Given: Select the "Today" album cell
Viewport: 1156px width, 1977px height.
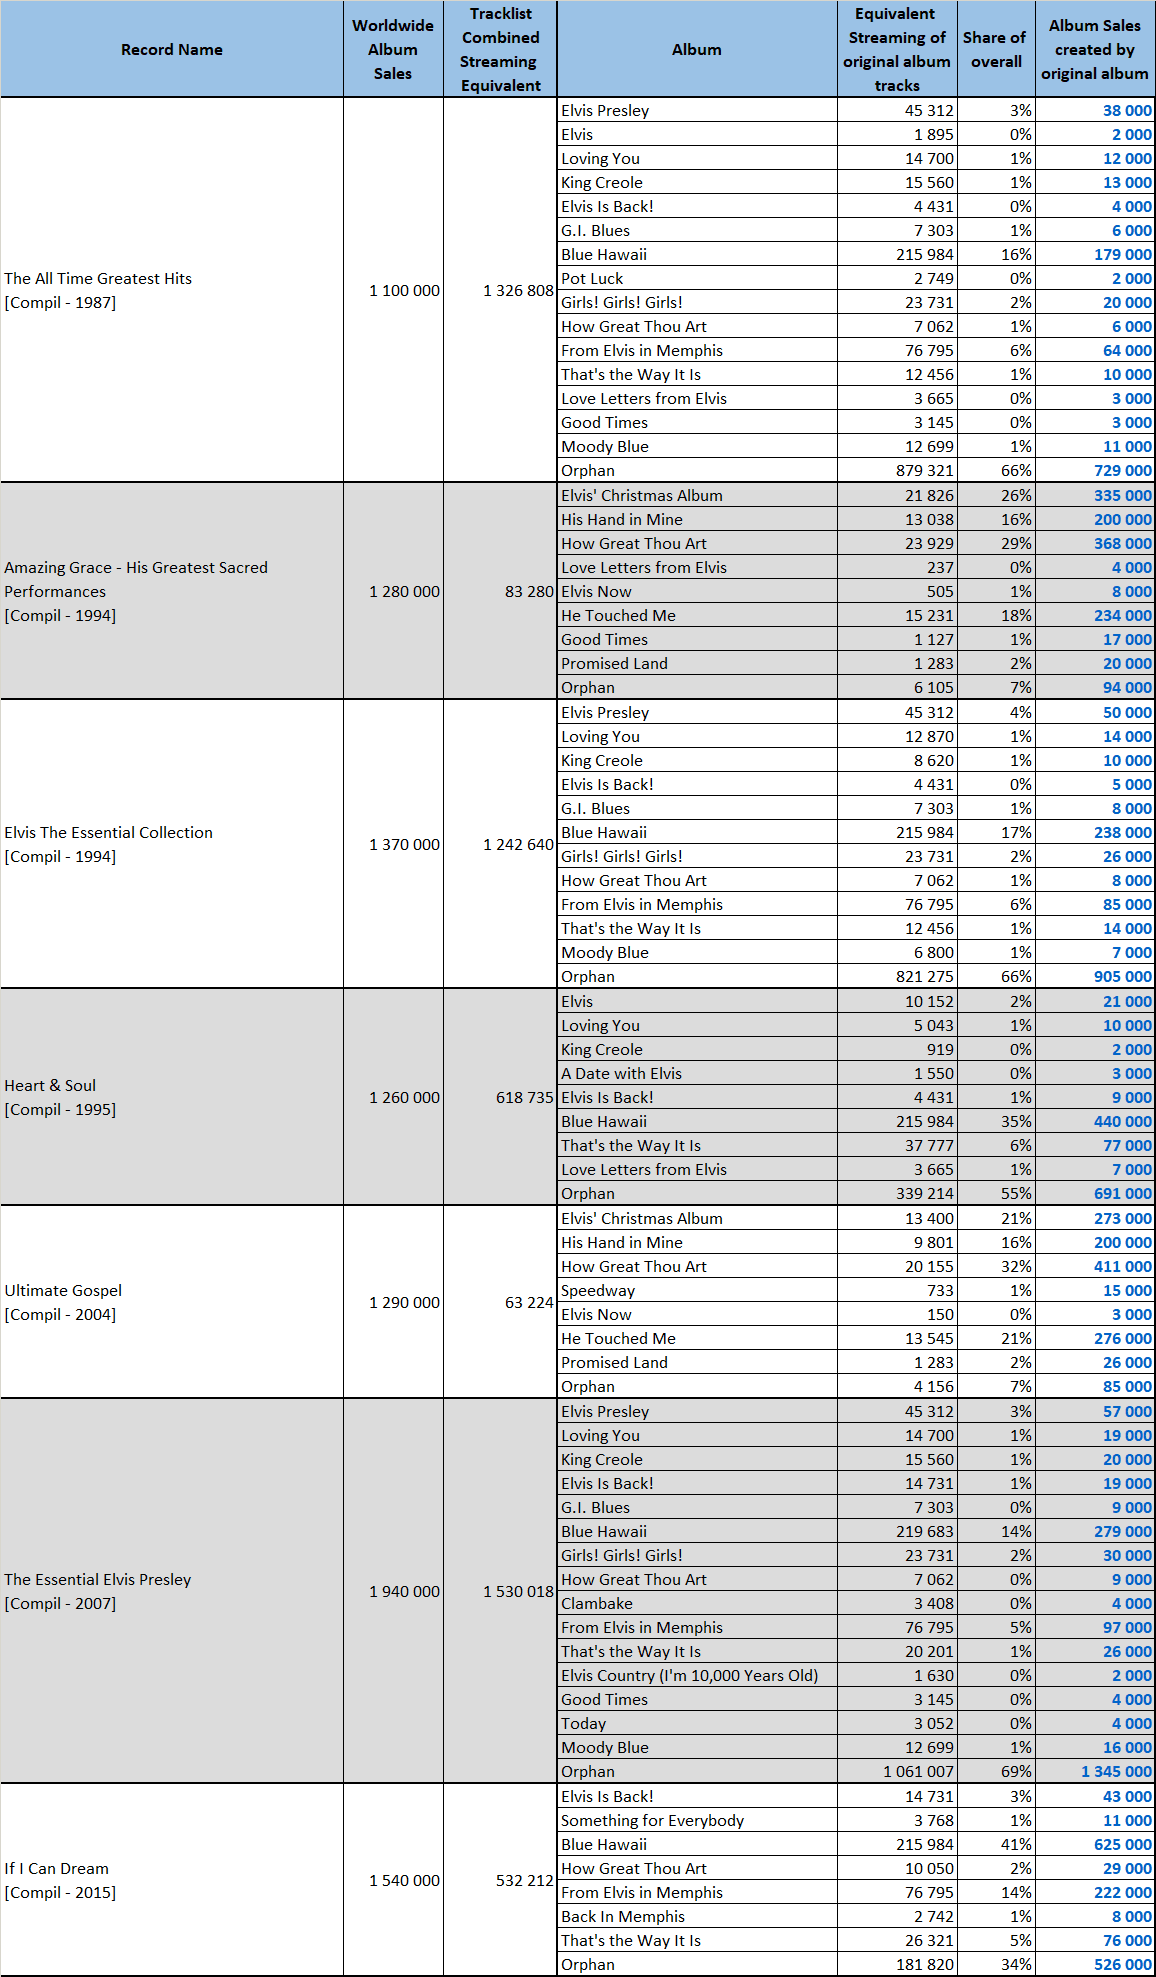Looking at the screenshot, I should (x=697, y=1723).
